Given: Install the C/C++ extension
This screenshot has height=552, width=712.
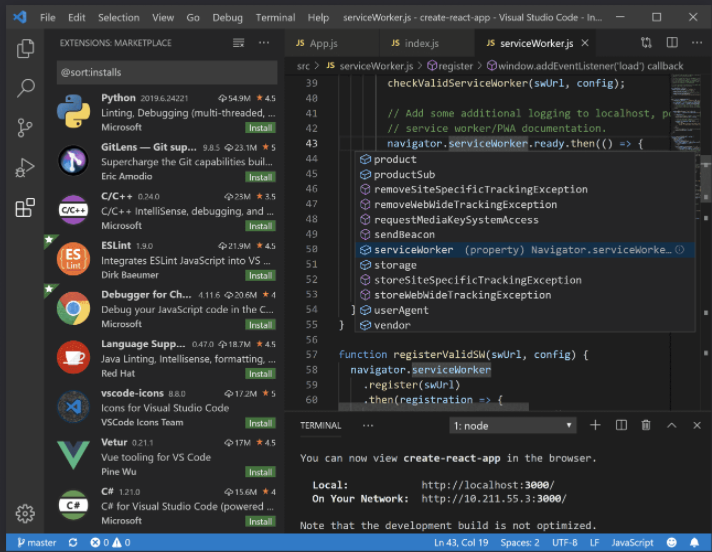Looking at the screenshot, I should coord(260,226).
